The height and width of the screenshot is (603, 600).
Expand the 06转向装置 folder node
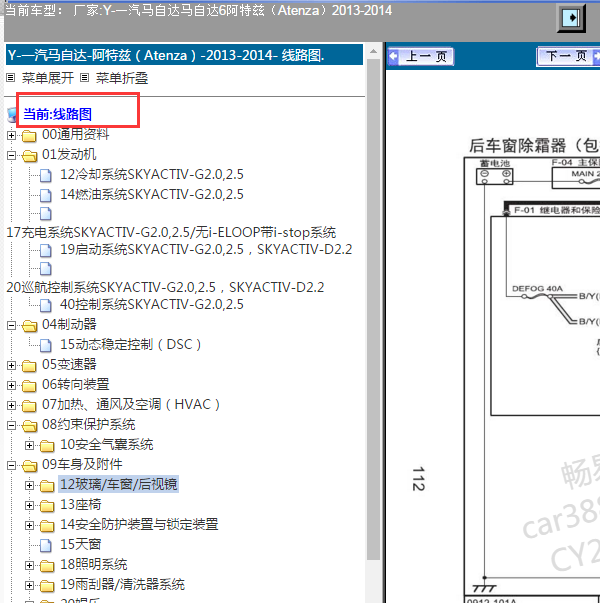[12, 385]
